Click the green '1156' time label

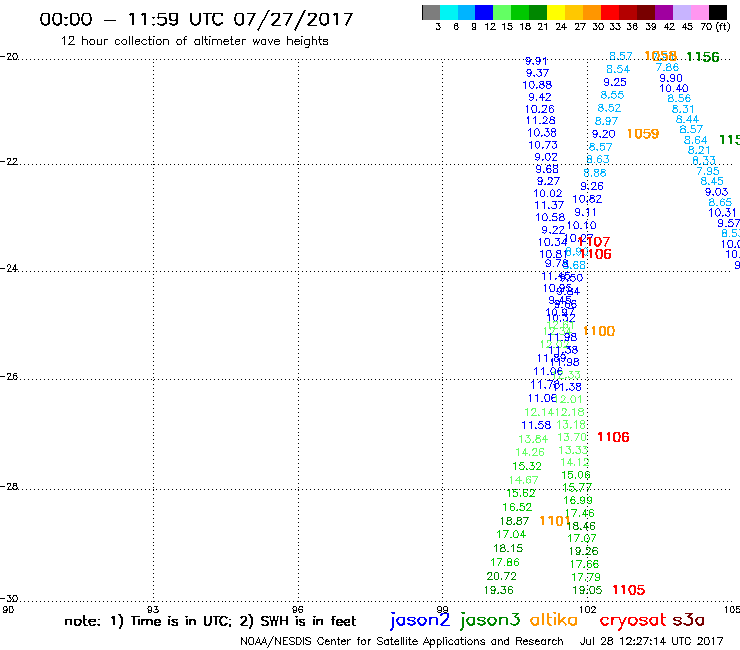pyautogui.click(x=703, y=57)
